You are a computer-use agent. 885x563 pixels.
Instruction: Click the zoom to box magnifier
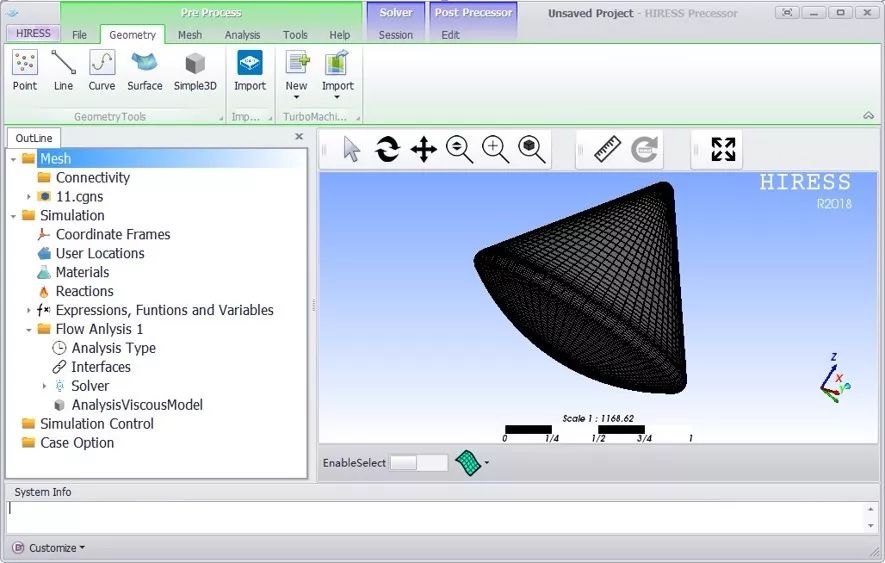coord(531,150)
